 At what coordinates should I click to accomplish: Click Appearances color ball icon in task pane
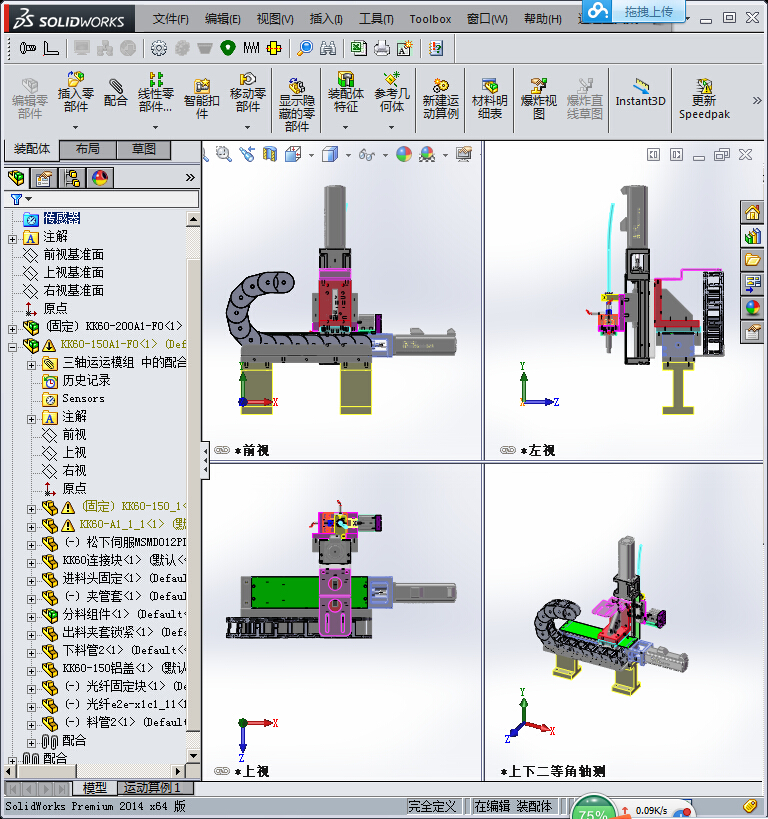[752, 308]
